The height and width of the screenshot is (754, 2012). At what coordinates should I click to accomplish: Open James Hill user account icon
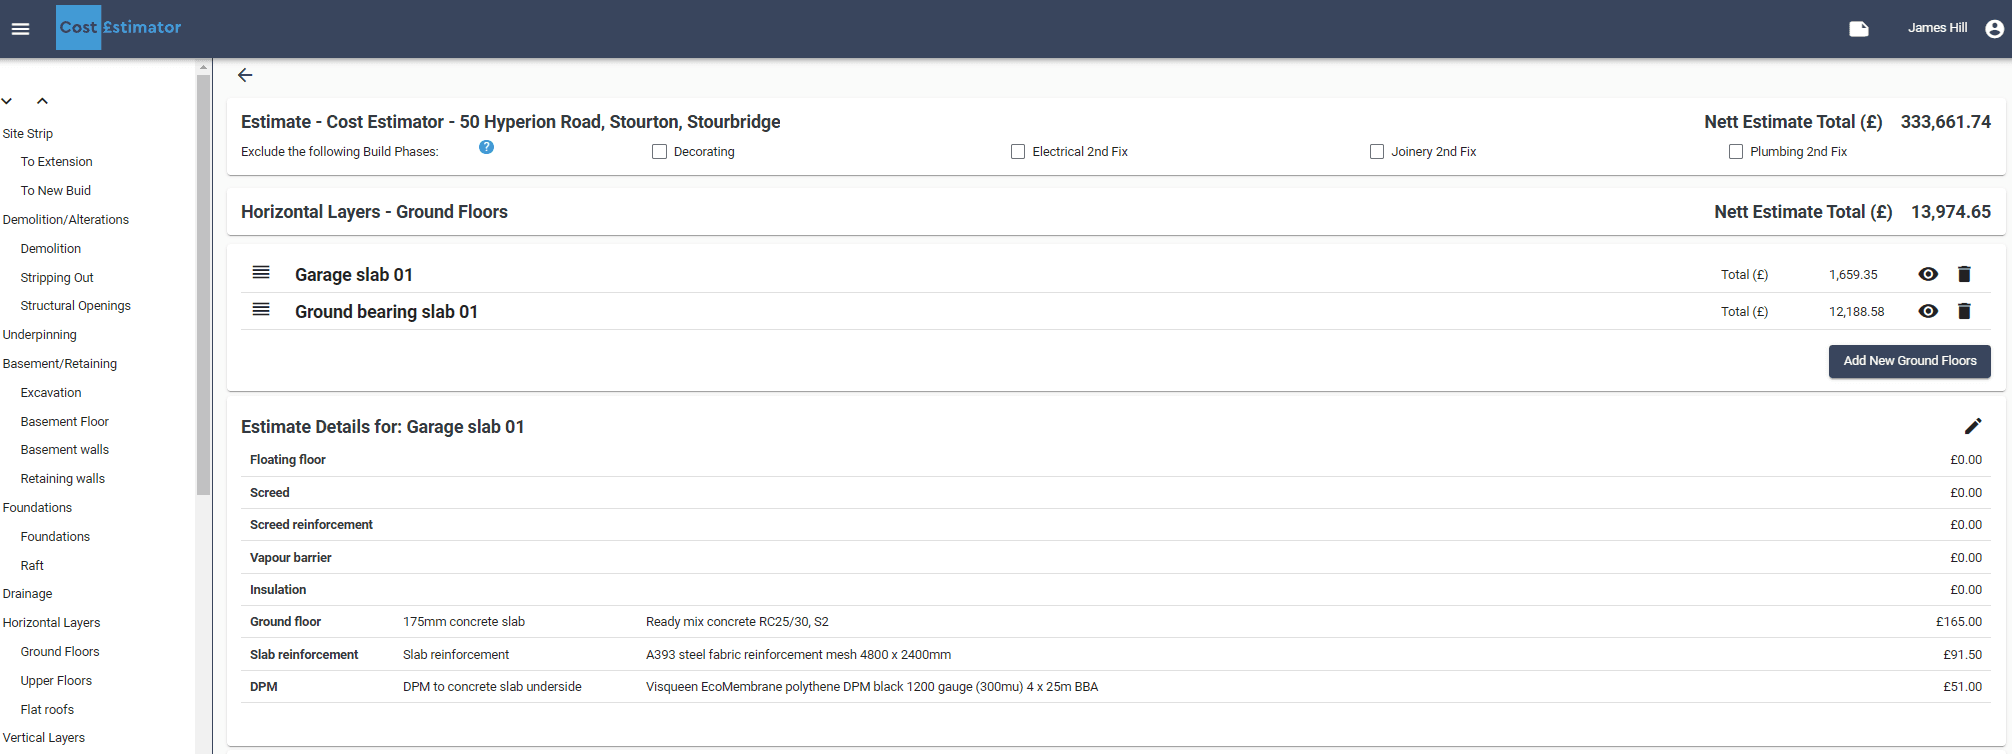(1994, 29)
